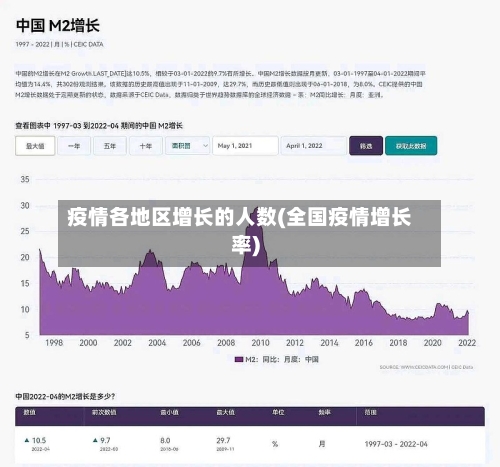Screen dimensions: 500x467
Task: Click the 2022 label on the x-axis
Action: pyautogui.click(x=467, y=343)
